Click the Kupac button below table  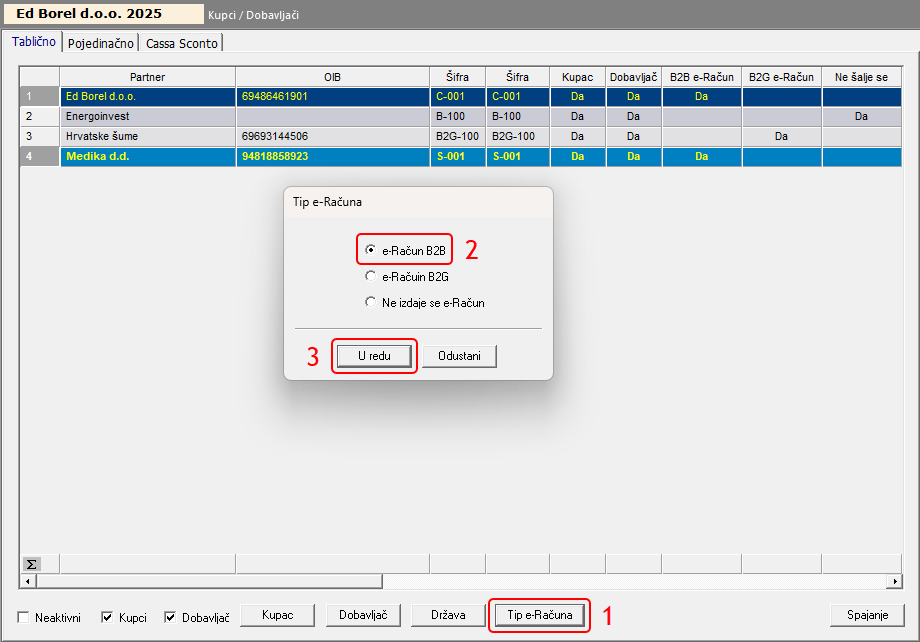[277, 614]
